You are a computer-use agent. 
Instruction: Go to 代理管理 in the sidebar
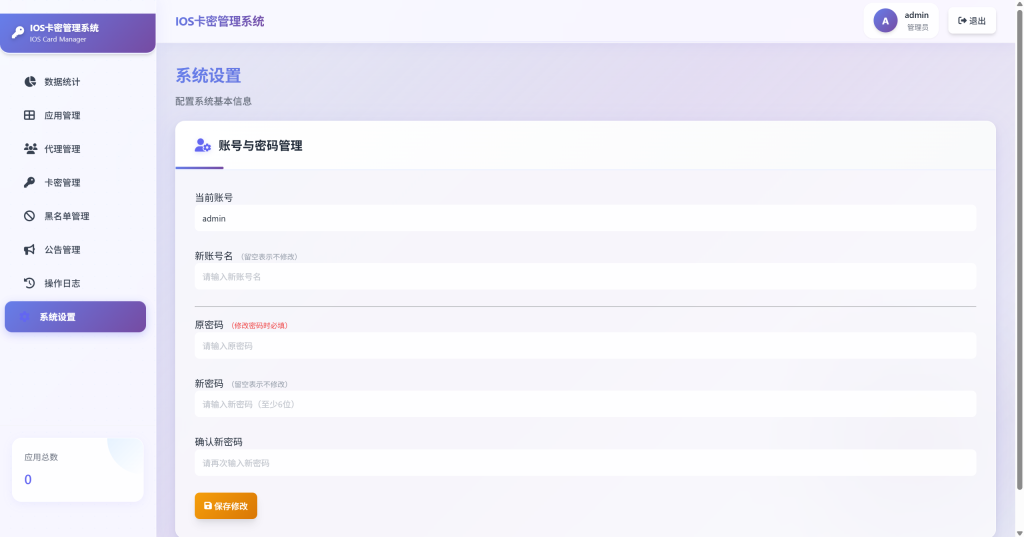pyautogui.click(x=76, y=149)
